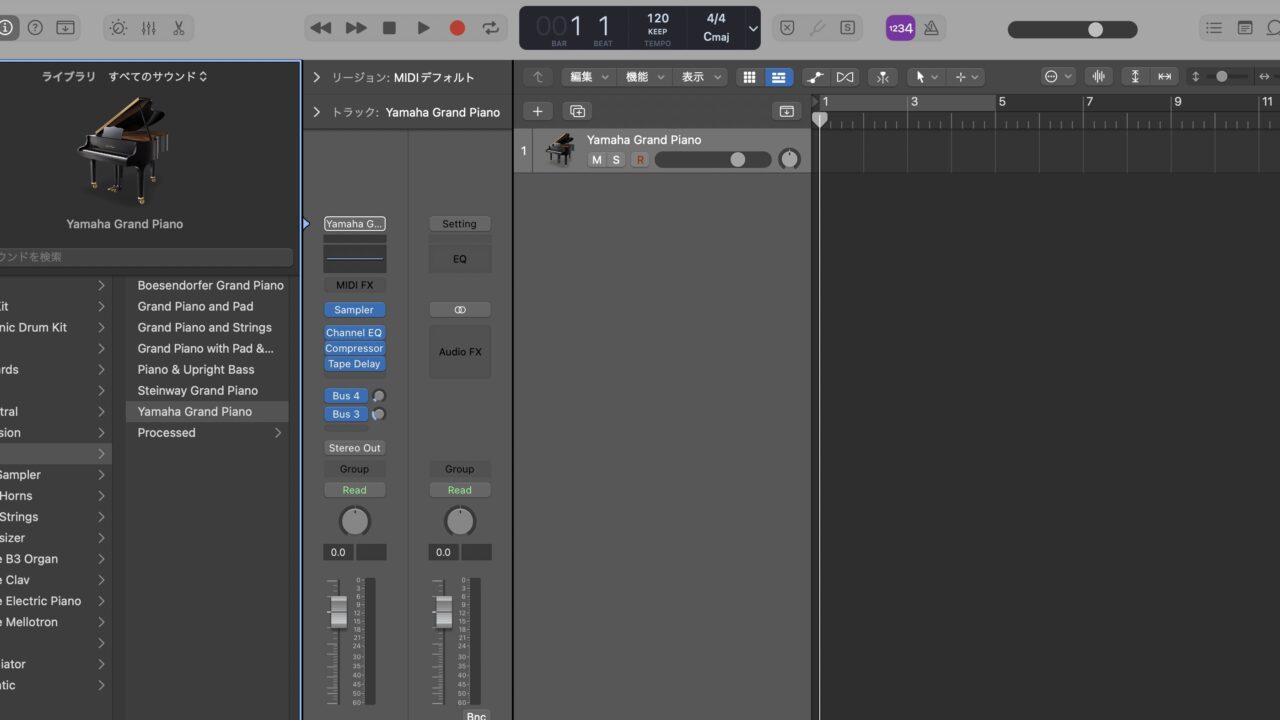
Task: Click the Replace mode X icon
Action: coord(787,28)
